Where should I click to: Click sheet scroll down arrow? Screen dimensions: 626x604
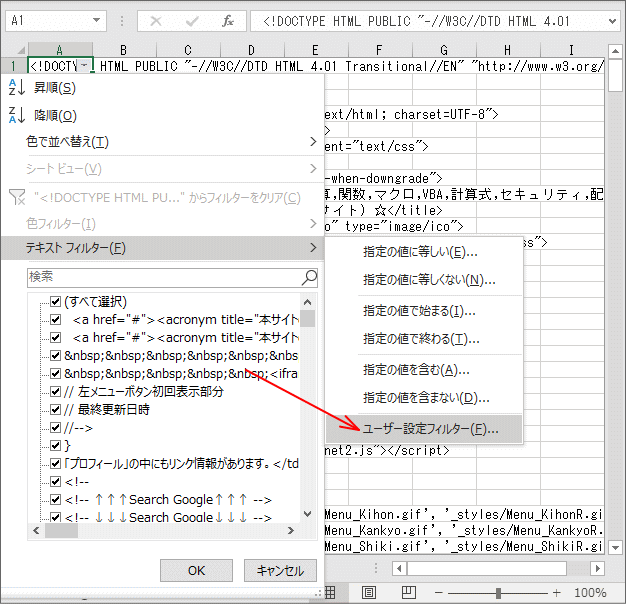click(615, 548)
